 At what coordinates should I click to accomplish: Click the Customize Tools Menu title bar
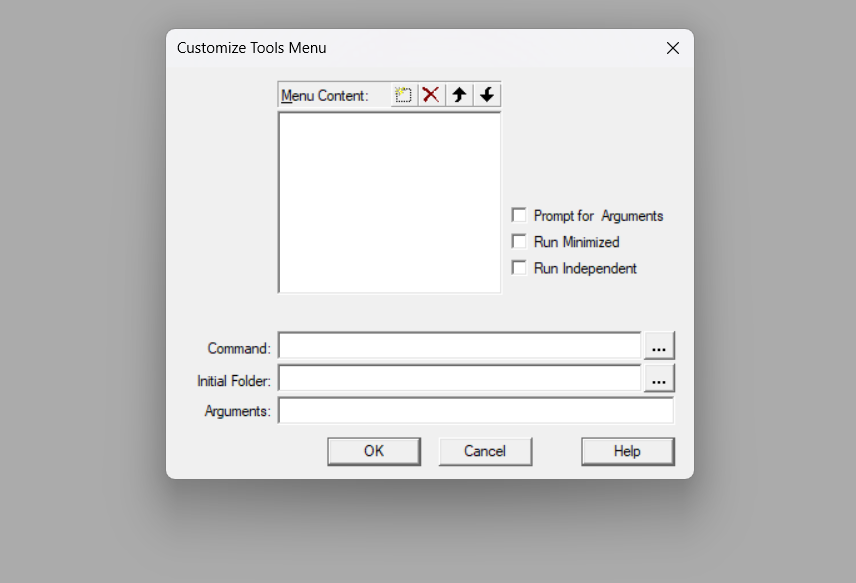pos(400,48)
